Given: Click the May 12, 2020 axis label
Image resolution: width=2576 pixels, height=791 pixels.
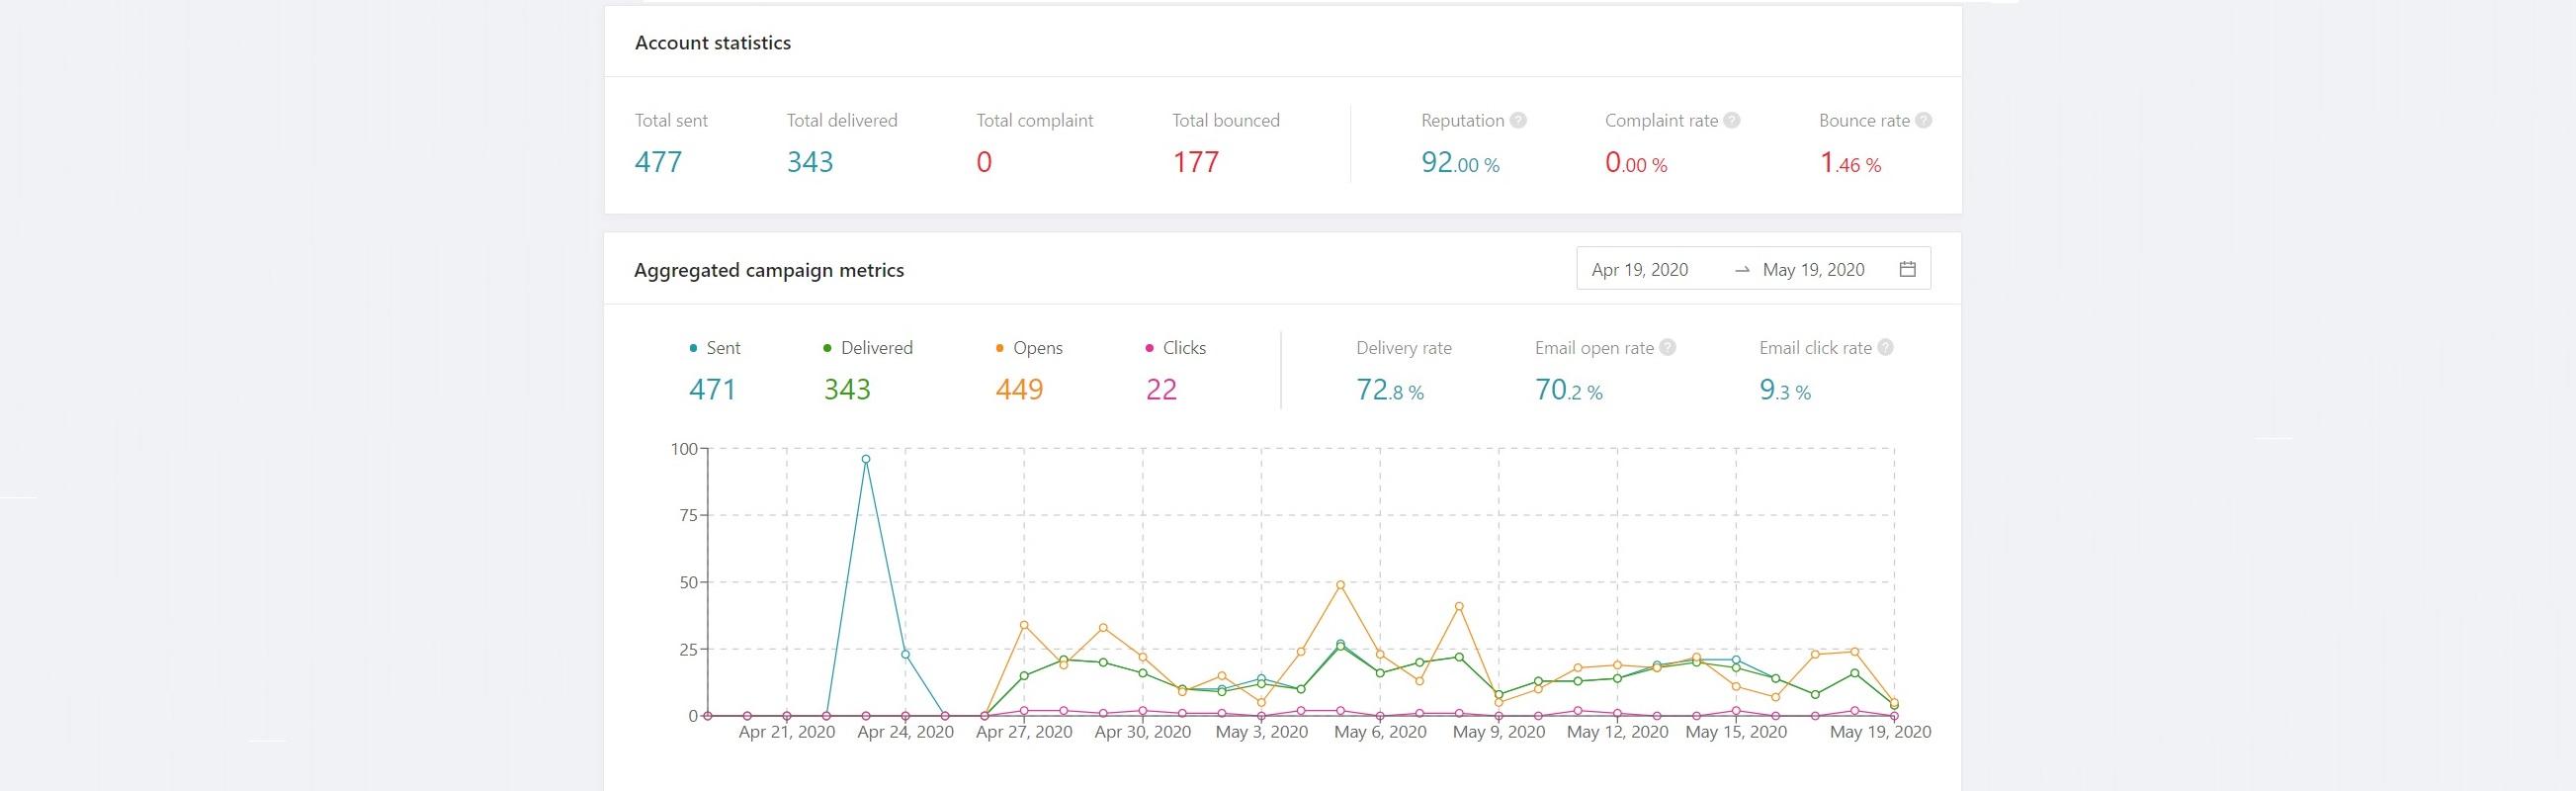Looking at the screenshot, I should (1617, 732).
